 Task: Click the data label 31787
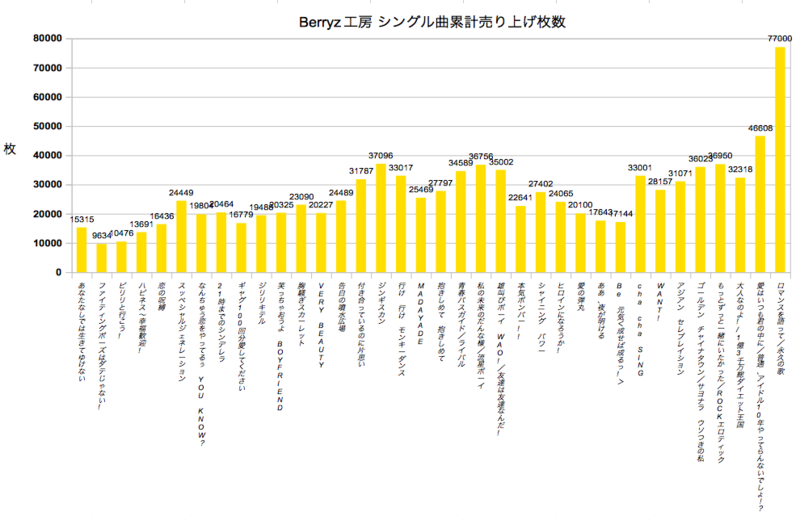coord(361,171)
